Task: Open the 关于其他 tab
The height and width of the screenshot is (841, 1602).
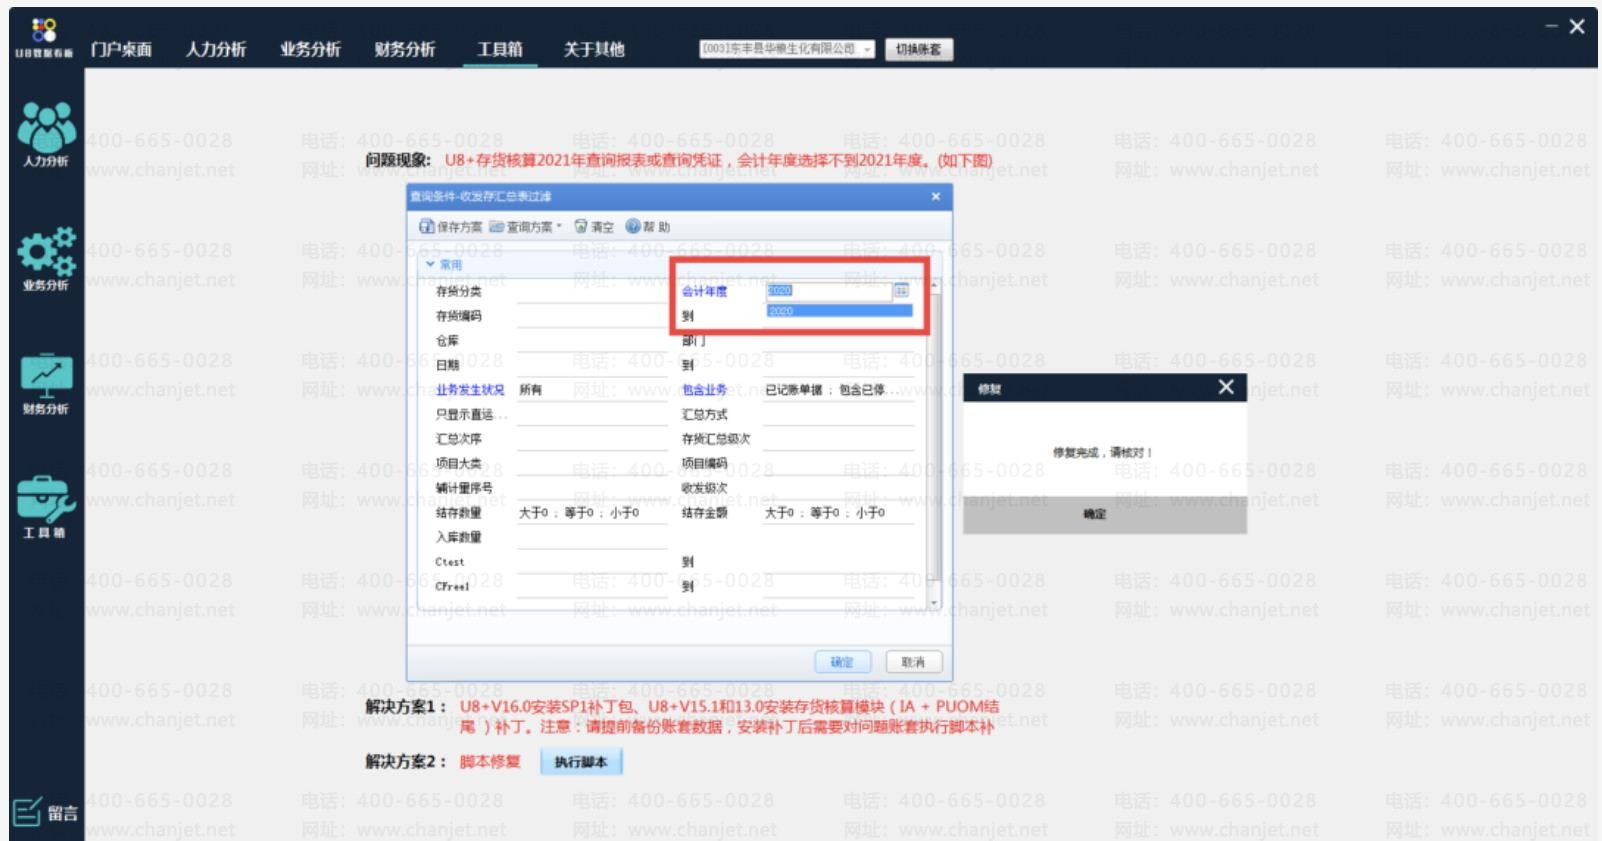Action: pyautogui.click(x=594, y=49)
